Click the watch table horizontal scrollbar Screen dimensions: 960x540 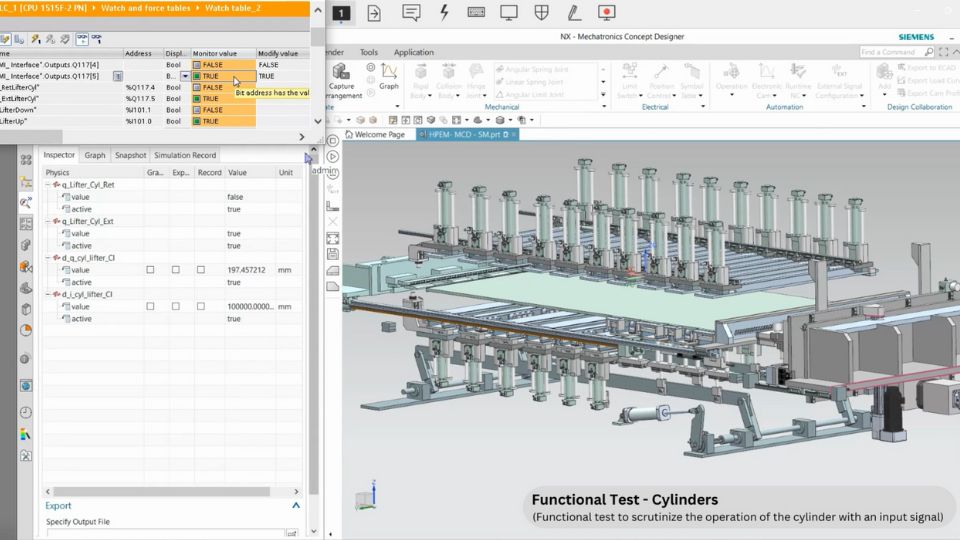[x=31, y=136]
